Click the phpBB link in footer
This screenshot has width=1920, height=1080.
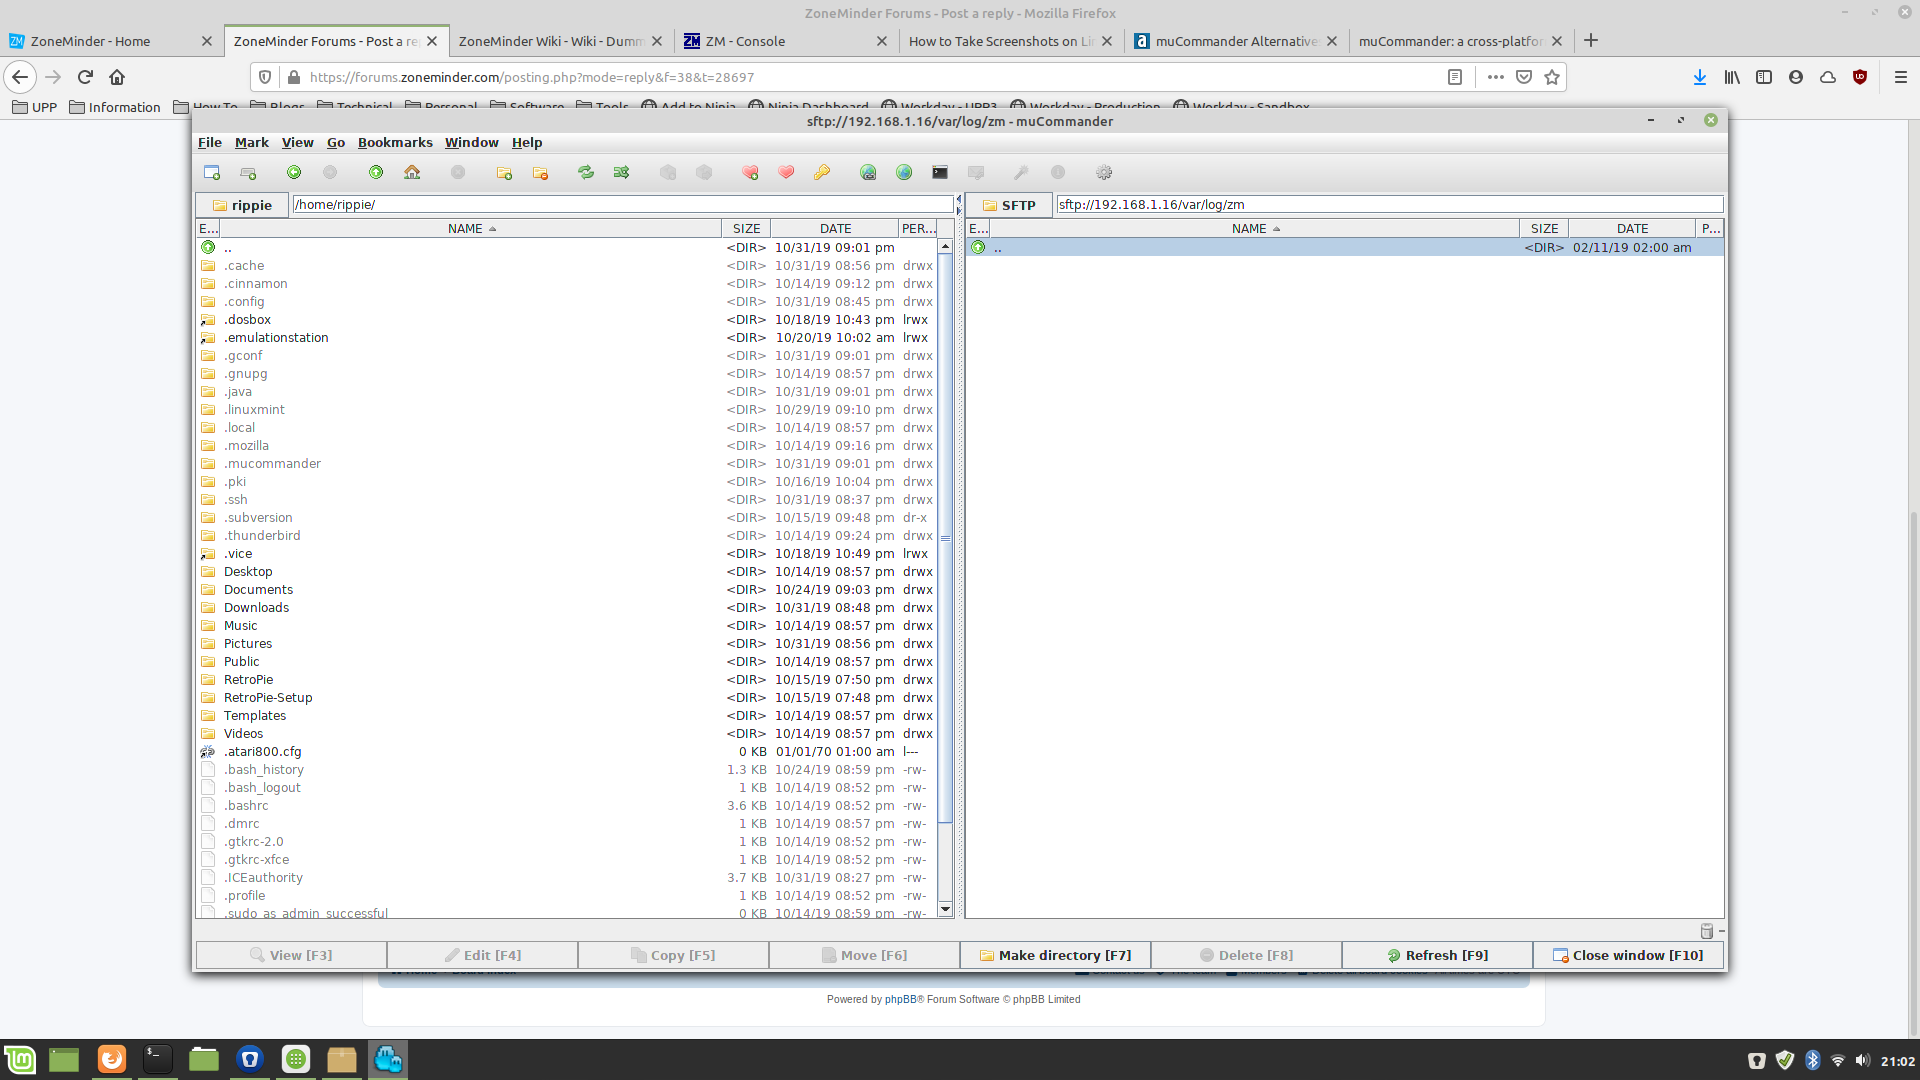[900, 999]
